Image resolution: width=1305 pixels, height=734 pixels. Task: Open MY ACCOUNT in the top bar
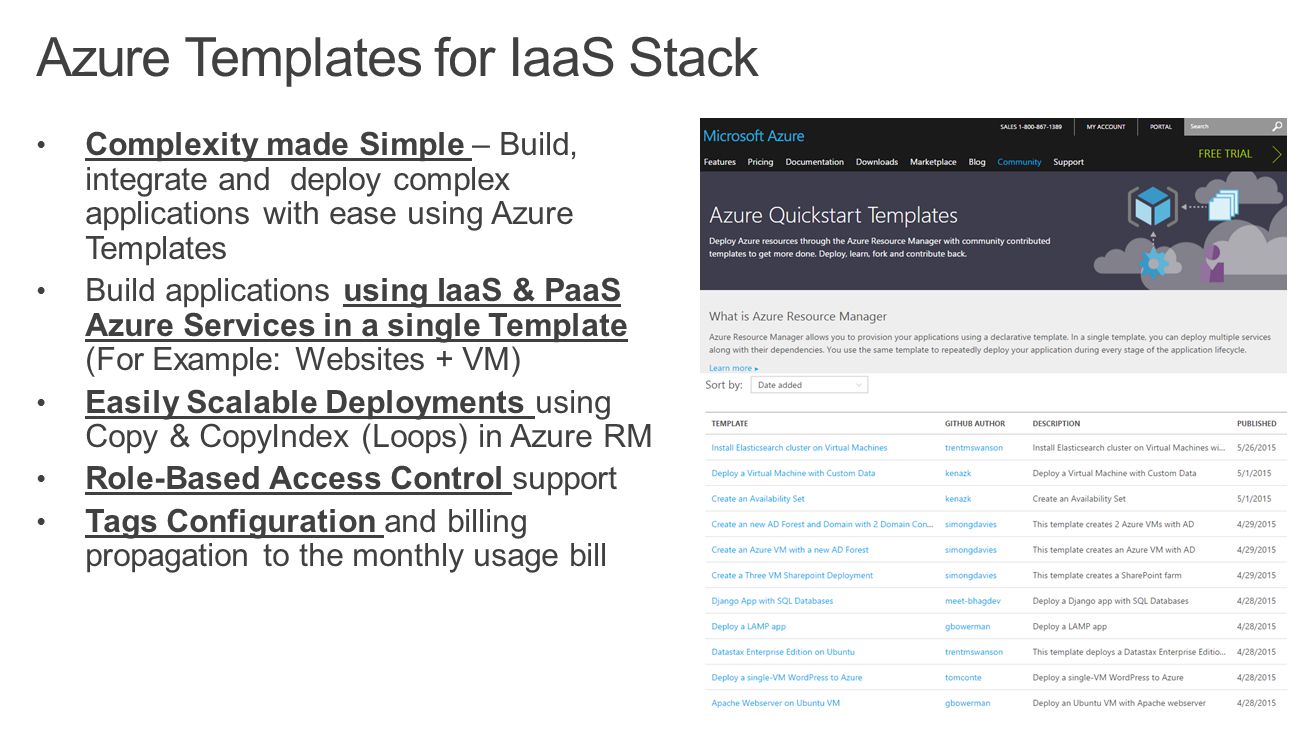[1106, 127]
